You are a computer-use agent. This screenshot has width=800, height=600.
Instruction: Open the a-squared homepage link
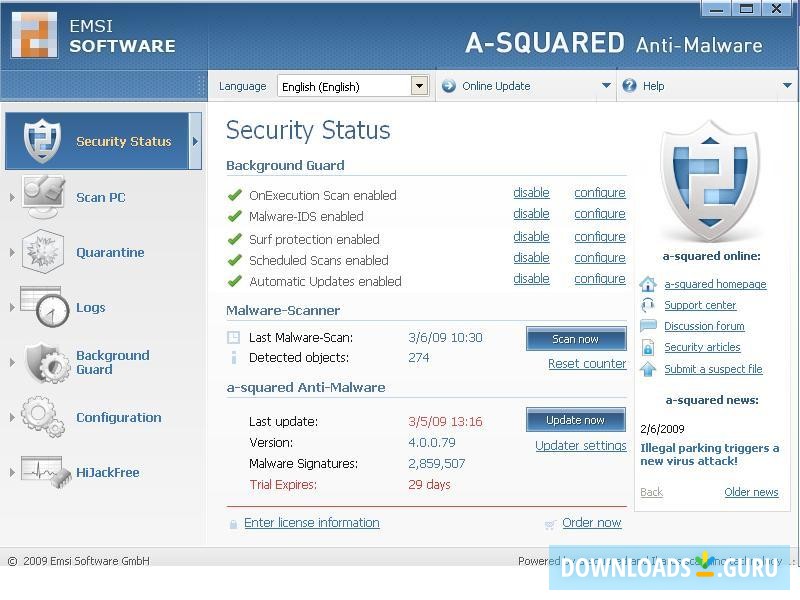pyautogui.click(x=715, y=284)
